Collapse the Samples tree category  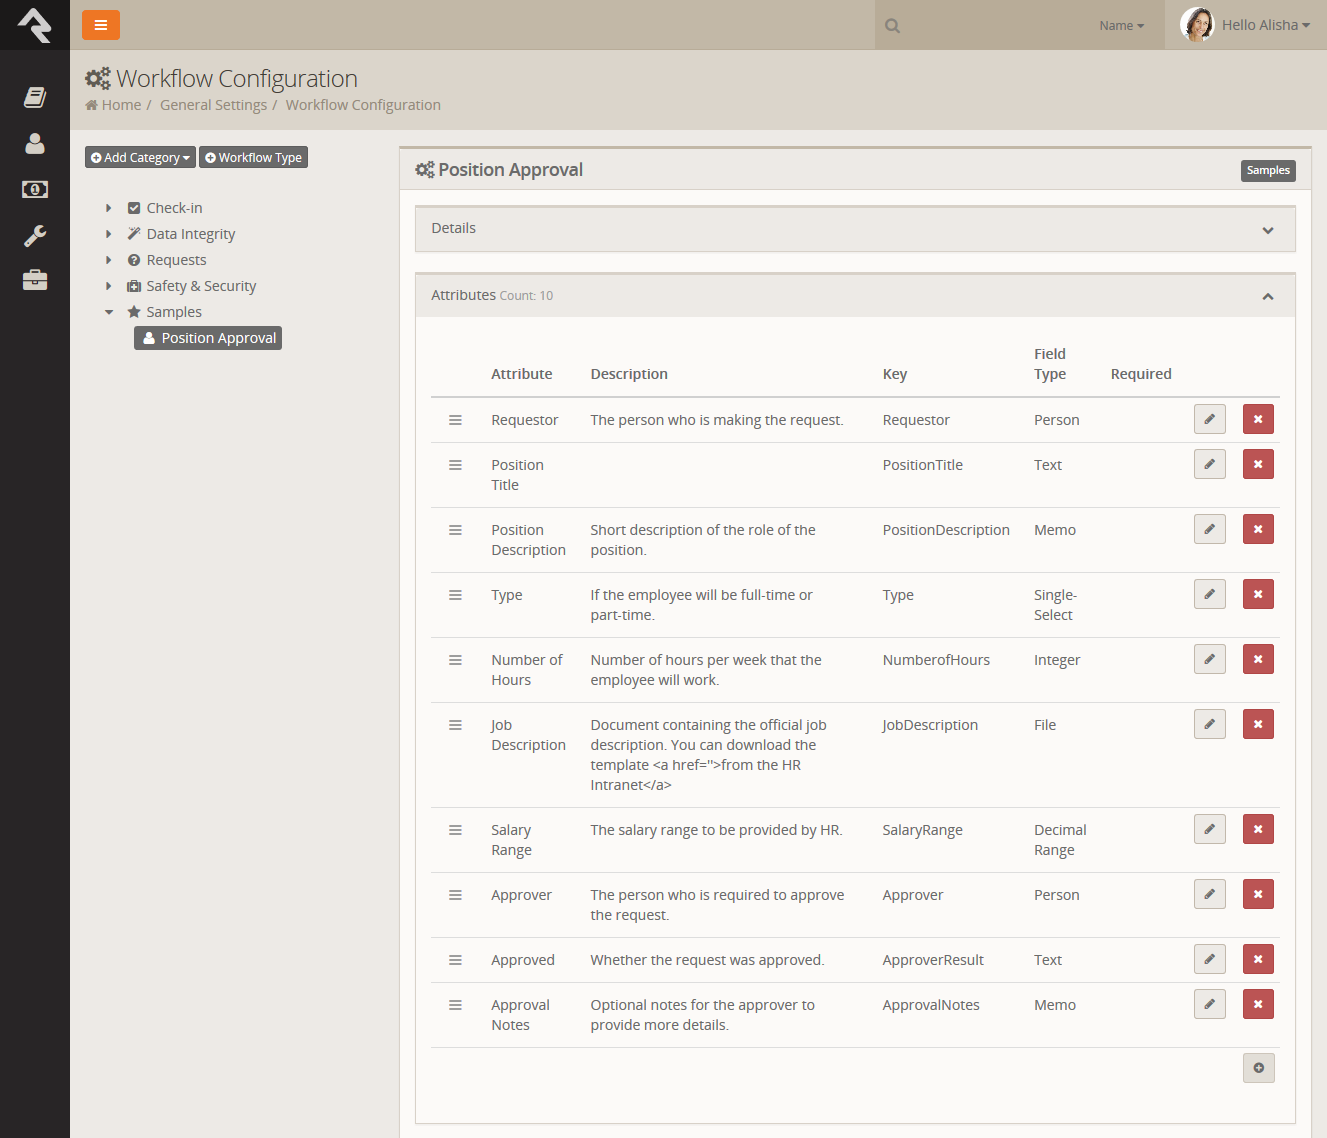click(x=109, y=312)
